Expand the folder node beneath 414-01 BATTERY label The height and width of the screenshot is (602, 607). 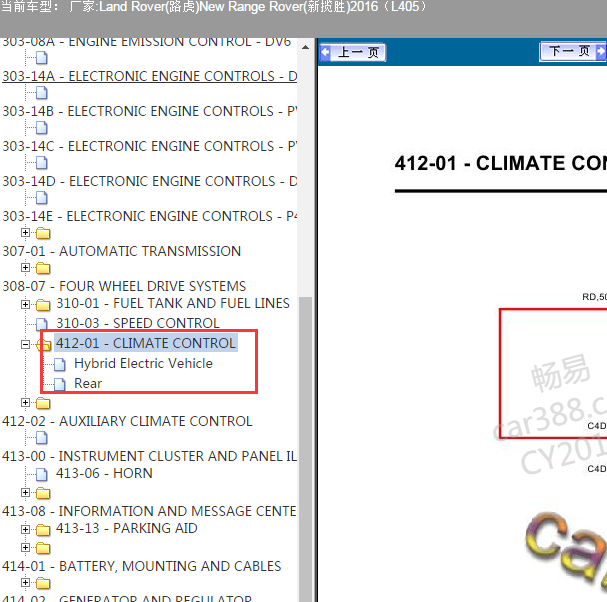(26, 582)
